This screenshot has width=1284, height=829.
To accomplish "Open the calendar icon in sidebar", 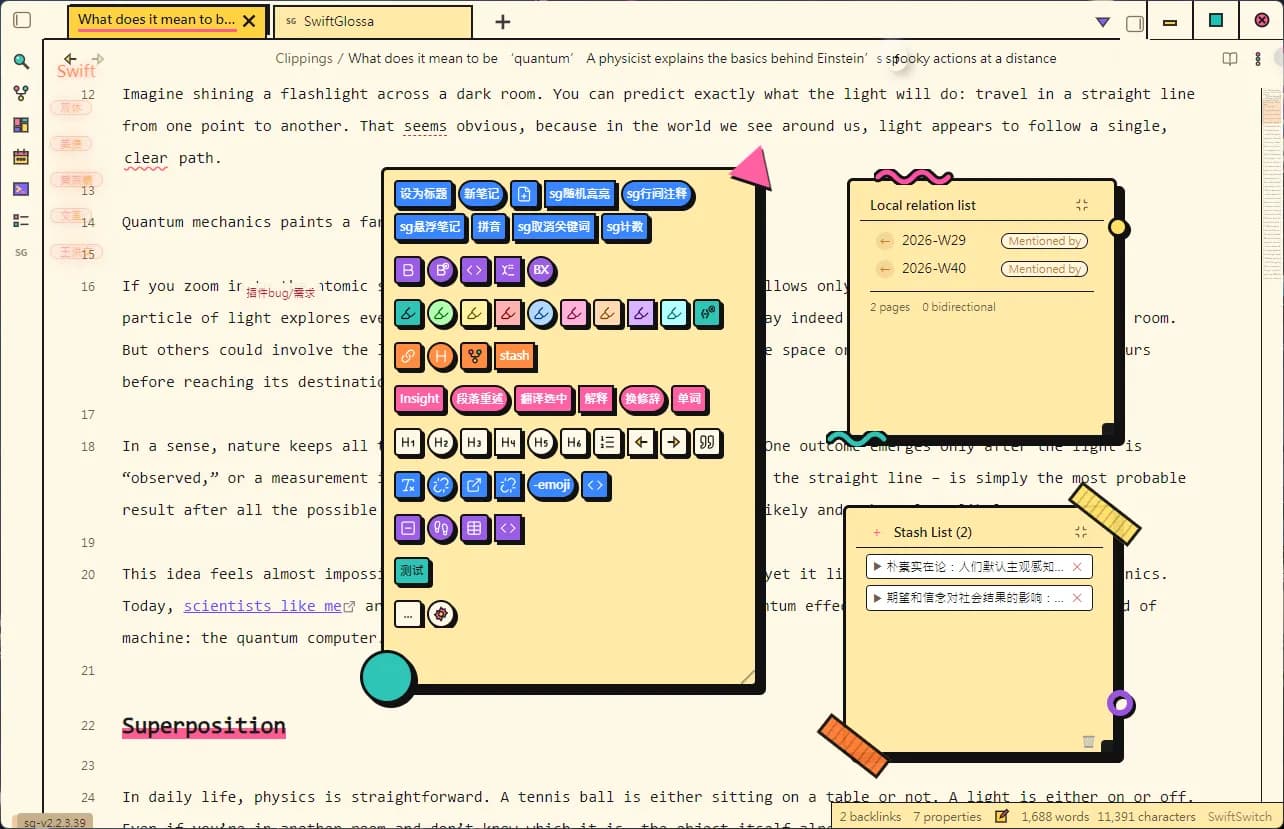I will pyautogui.click(x=21, y=157).
